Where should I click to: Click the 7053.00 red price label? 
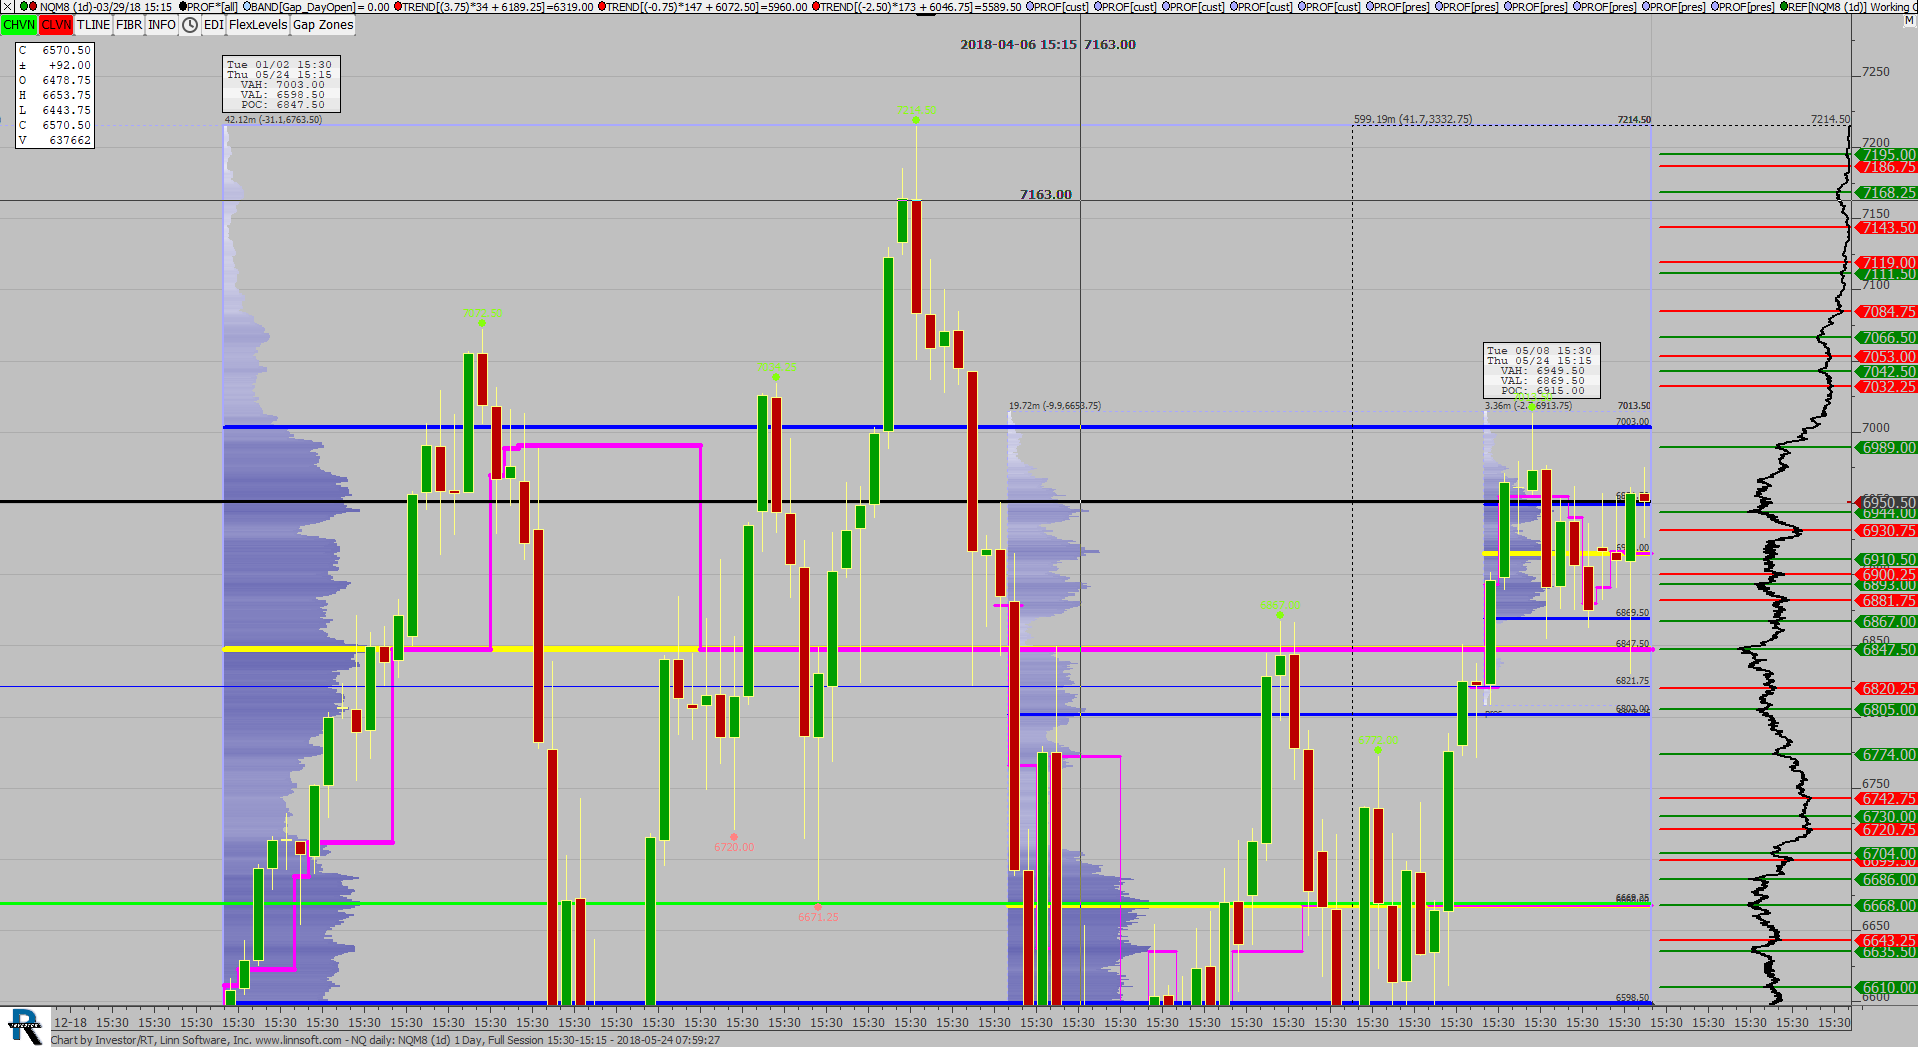1887,356
